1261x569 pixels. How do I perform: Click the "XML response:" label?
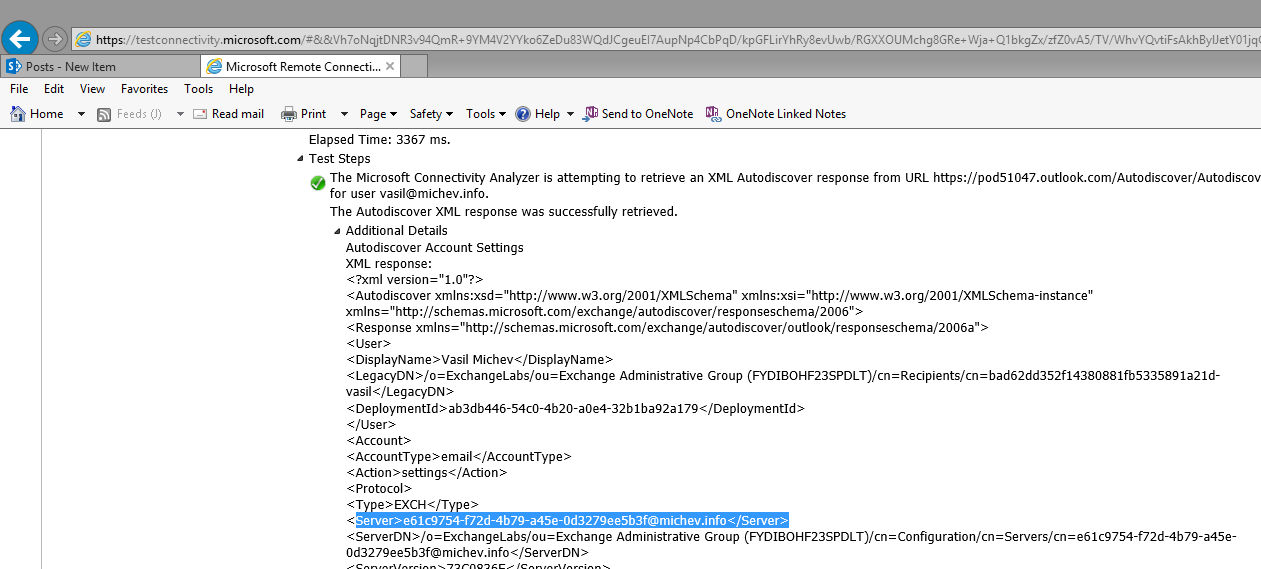(x=388, y=263)
